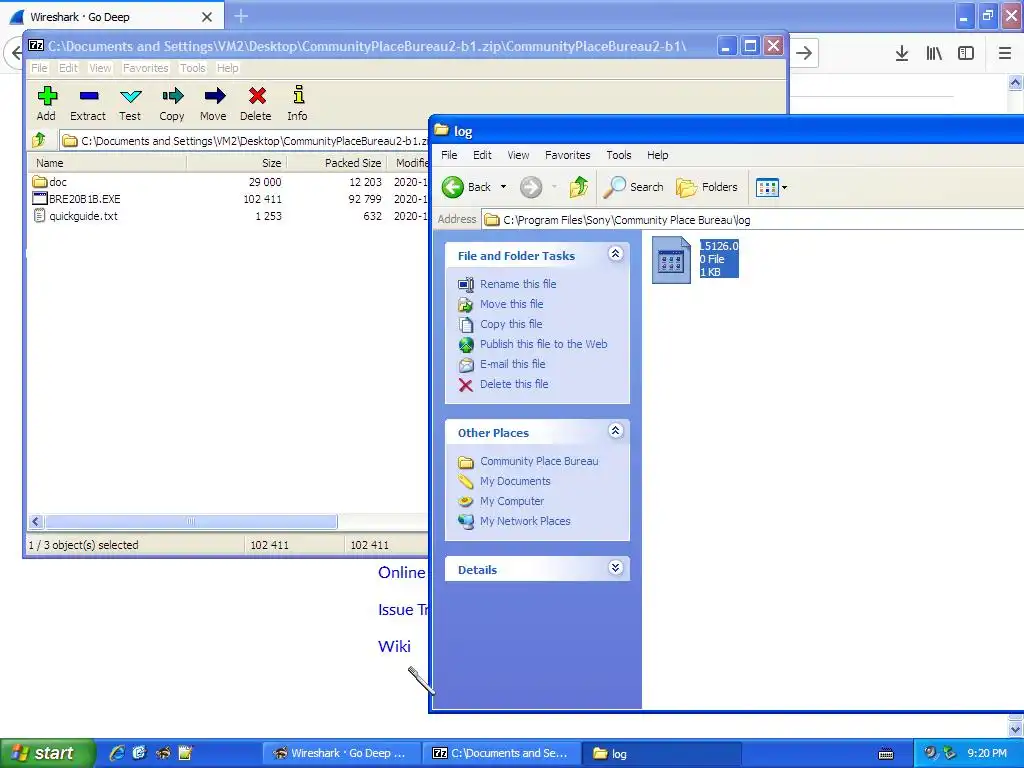This screenshot has height=768, width=1024.
Task: Sort 7-Zip list by Name column
Action: [108, 163]
